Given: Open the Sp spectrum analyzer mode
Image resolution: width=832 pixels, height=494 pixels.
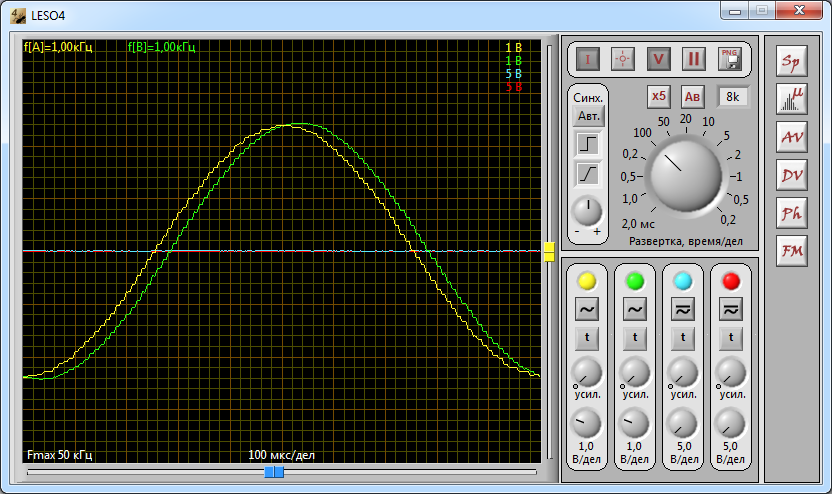Looking at the screenshot, I should coord(792,62).
